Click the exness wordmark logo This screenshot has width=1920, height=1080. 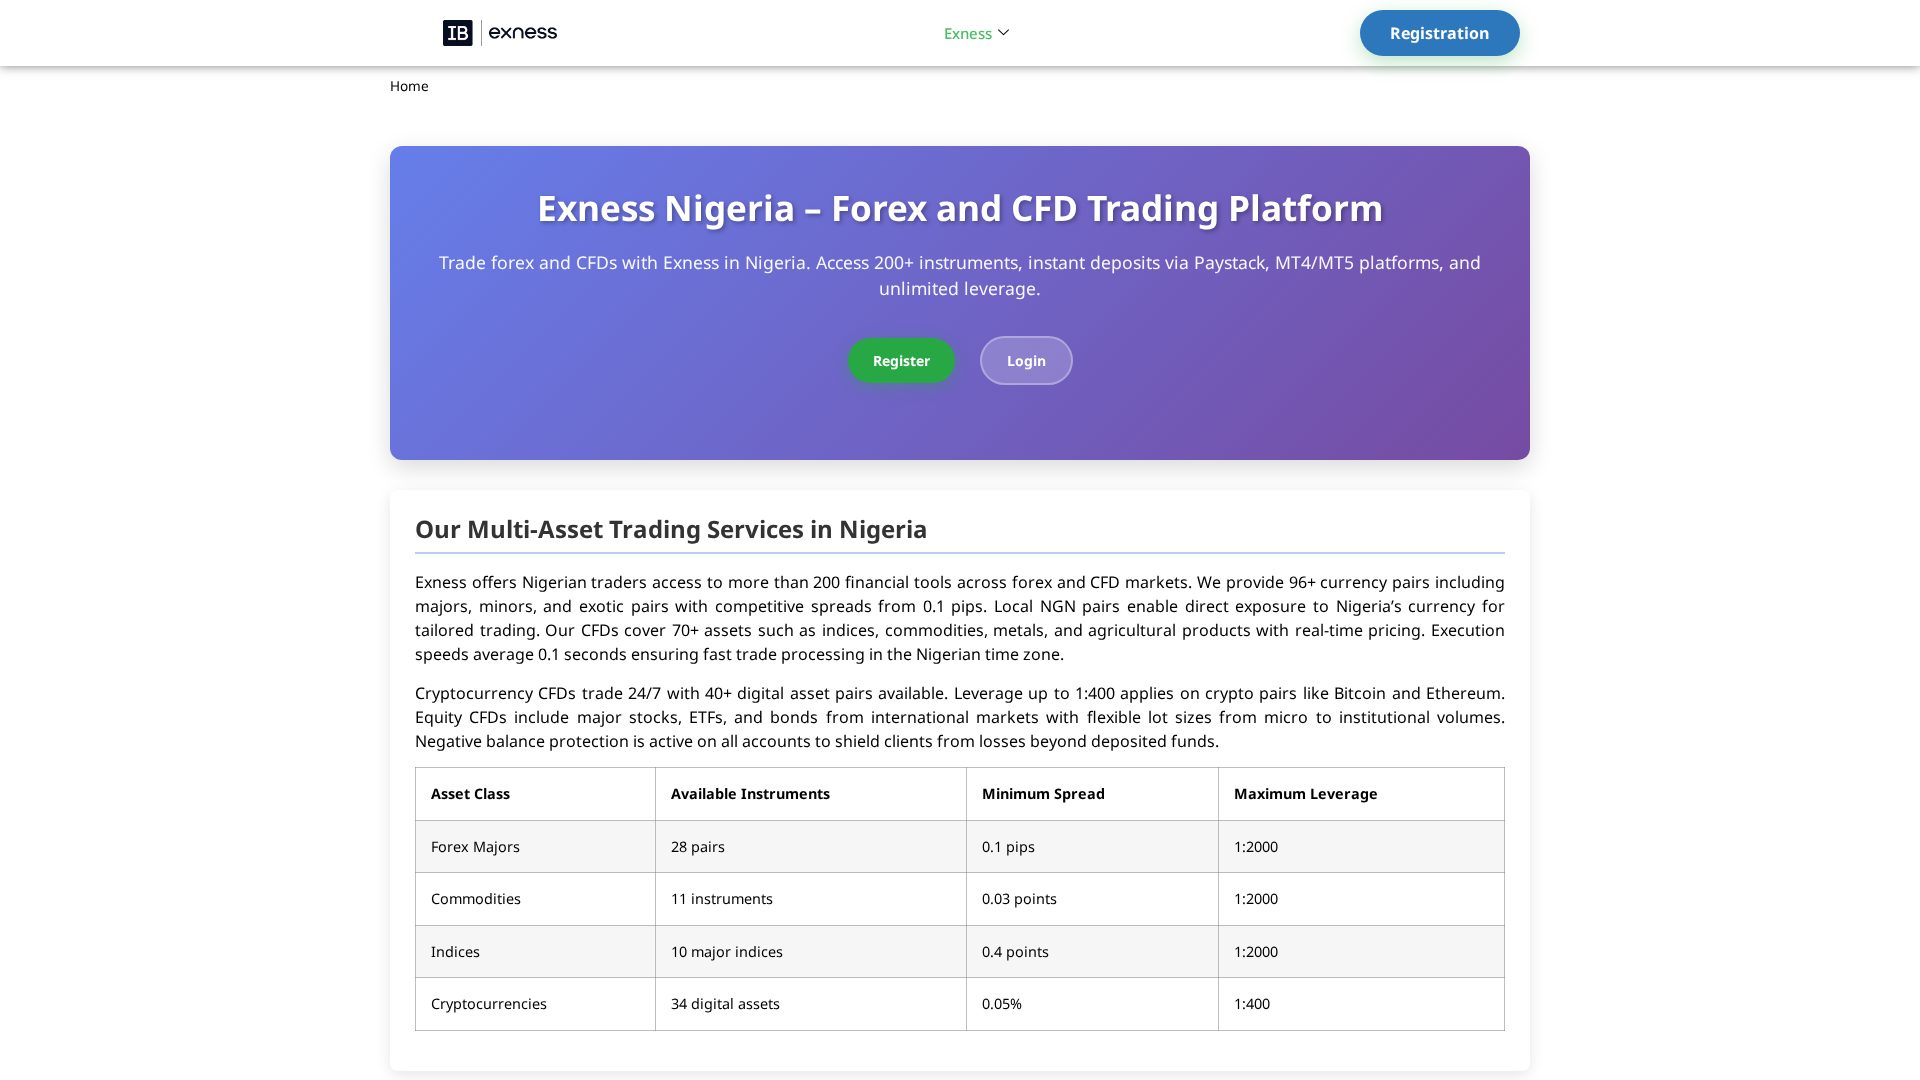523,33
